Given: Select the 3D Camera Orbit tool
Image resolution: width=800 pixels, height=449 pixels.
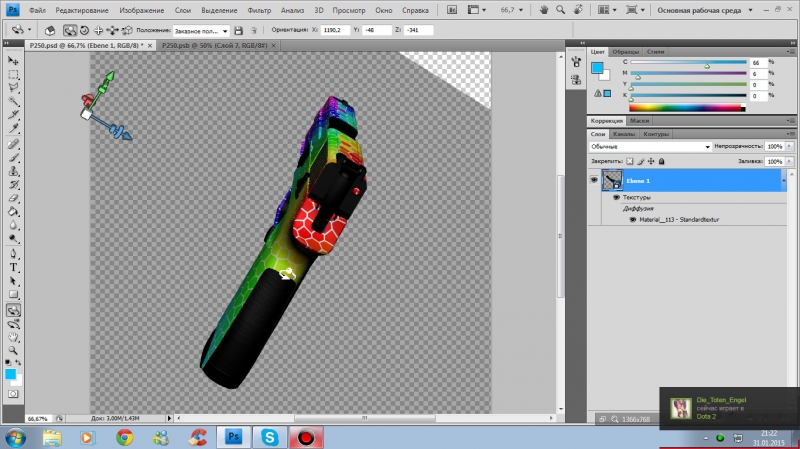Looking at the screenshot, I should [x=13, y=324].
